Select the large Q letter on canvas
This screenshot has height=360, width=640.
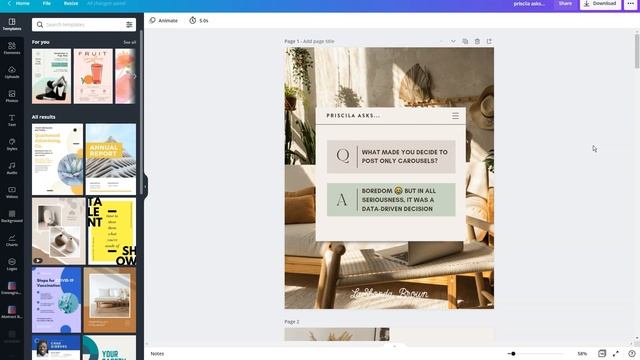coord(343,156)
